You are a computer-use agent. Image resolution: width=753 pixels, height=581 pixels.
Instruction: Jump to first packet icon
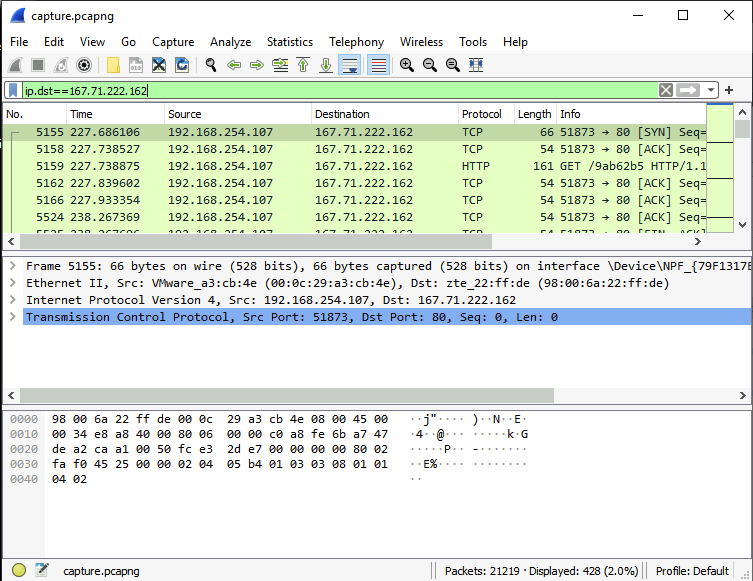tap(303, 65)
